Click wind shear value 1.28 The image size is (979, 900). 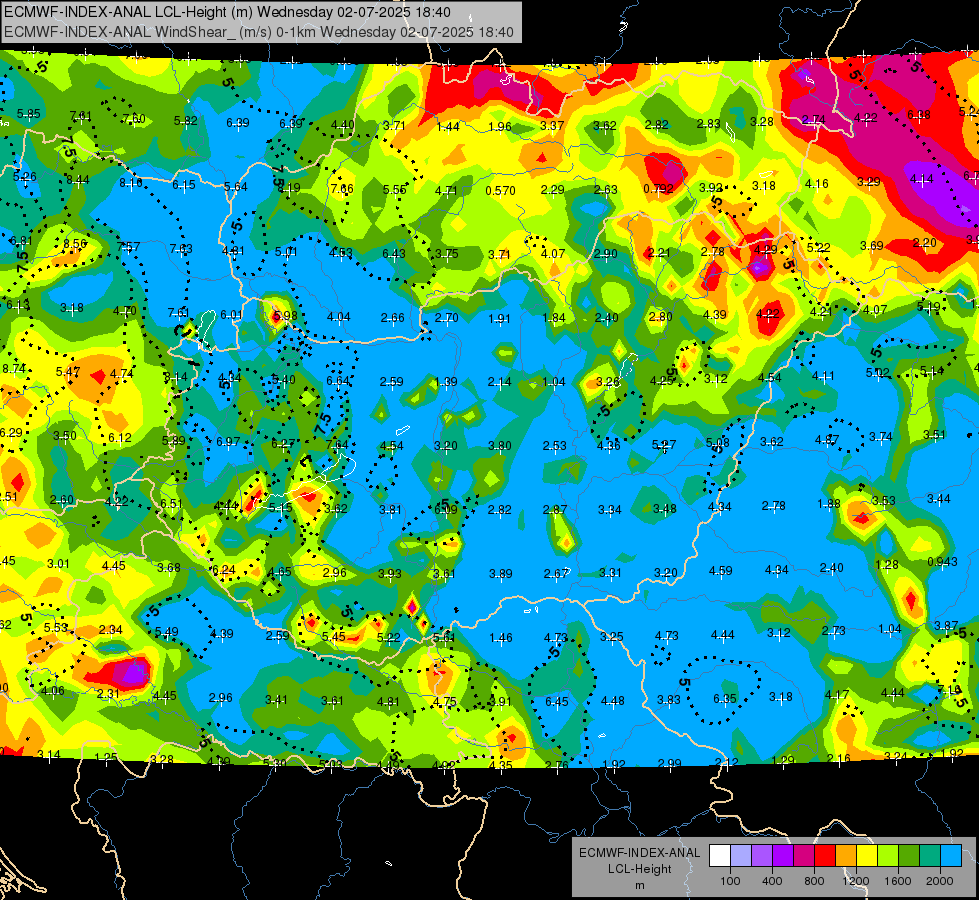tap(887, 565)
